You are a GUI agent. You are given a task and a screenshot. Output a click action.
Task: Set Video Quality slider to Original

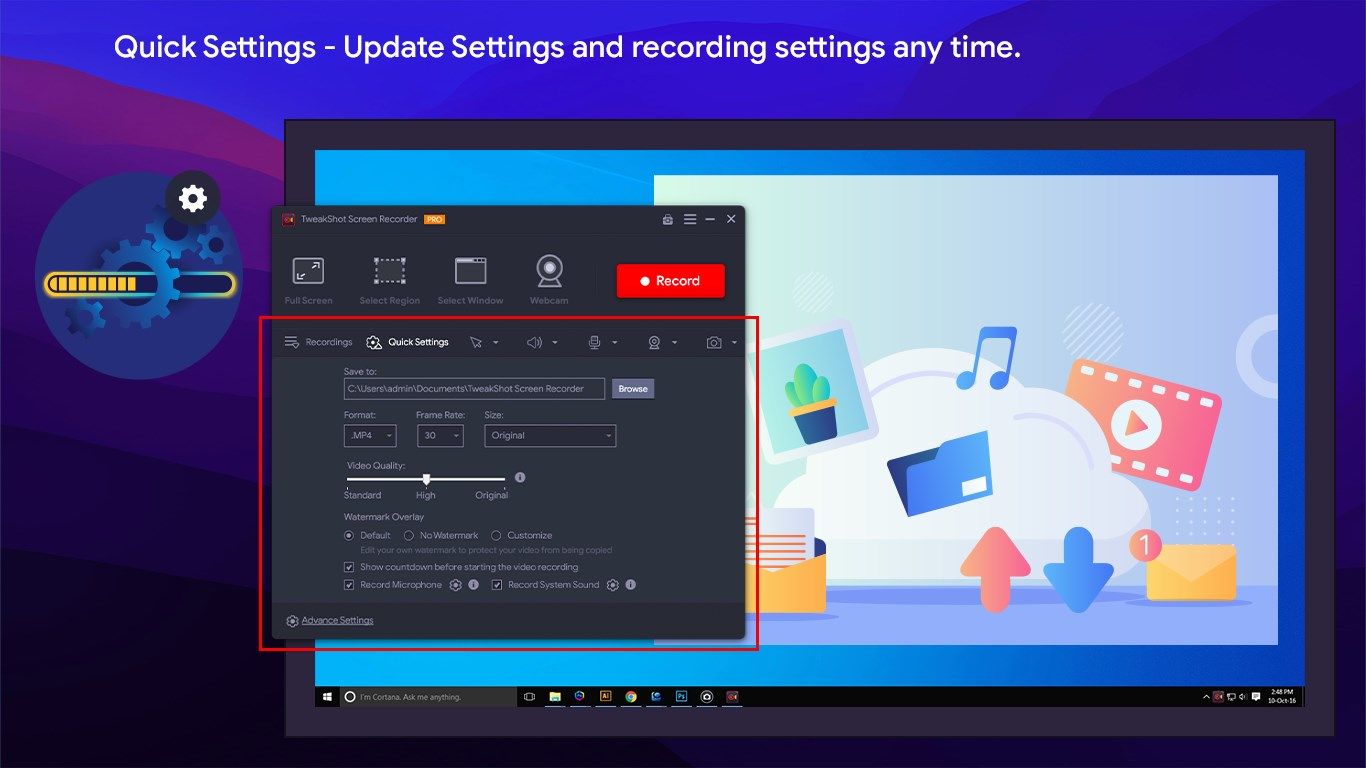[503, 480]
